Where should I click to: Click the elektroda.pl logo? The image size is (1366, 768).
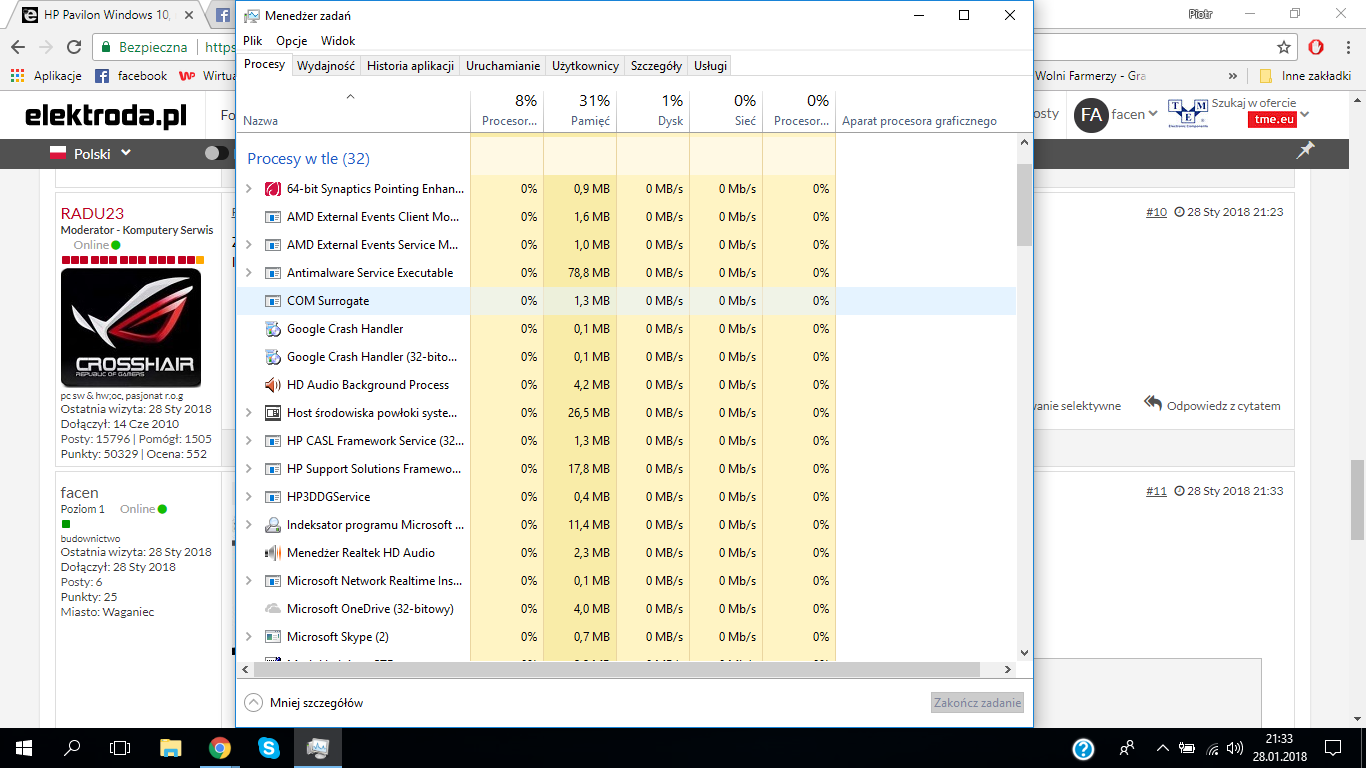(106, 115)
